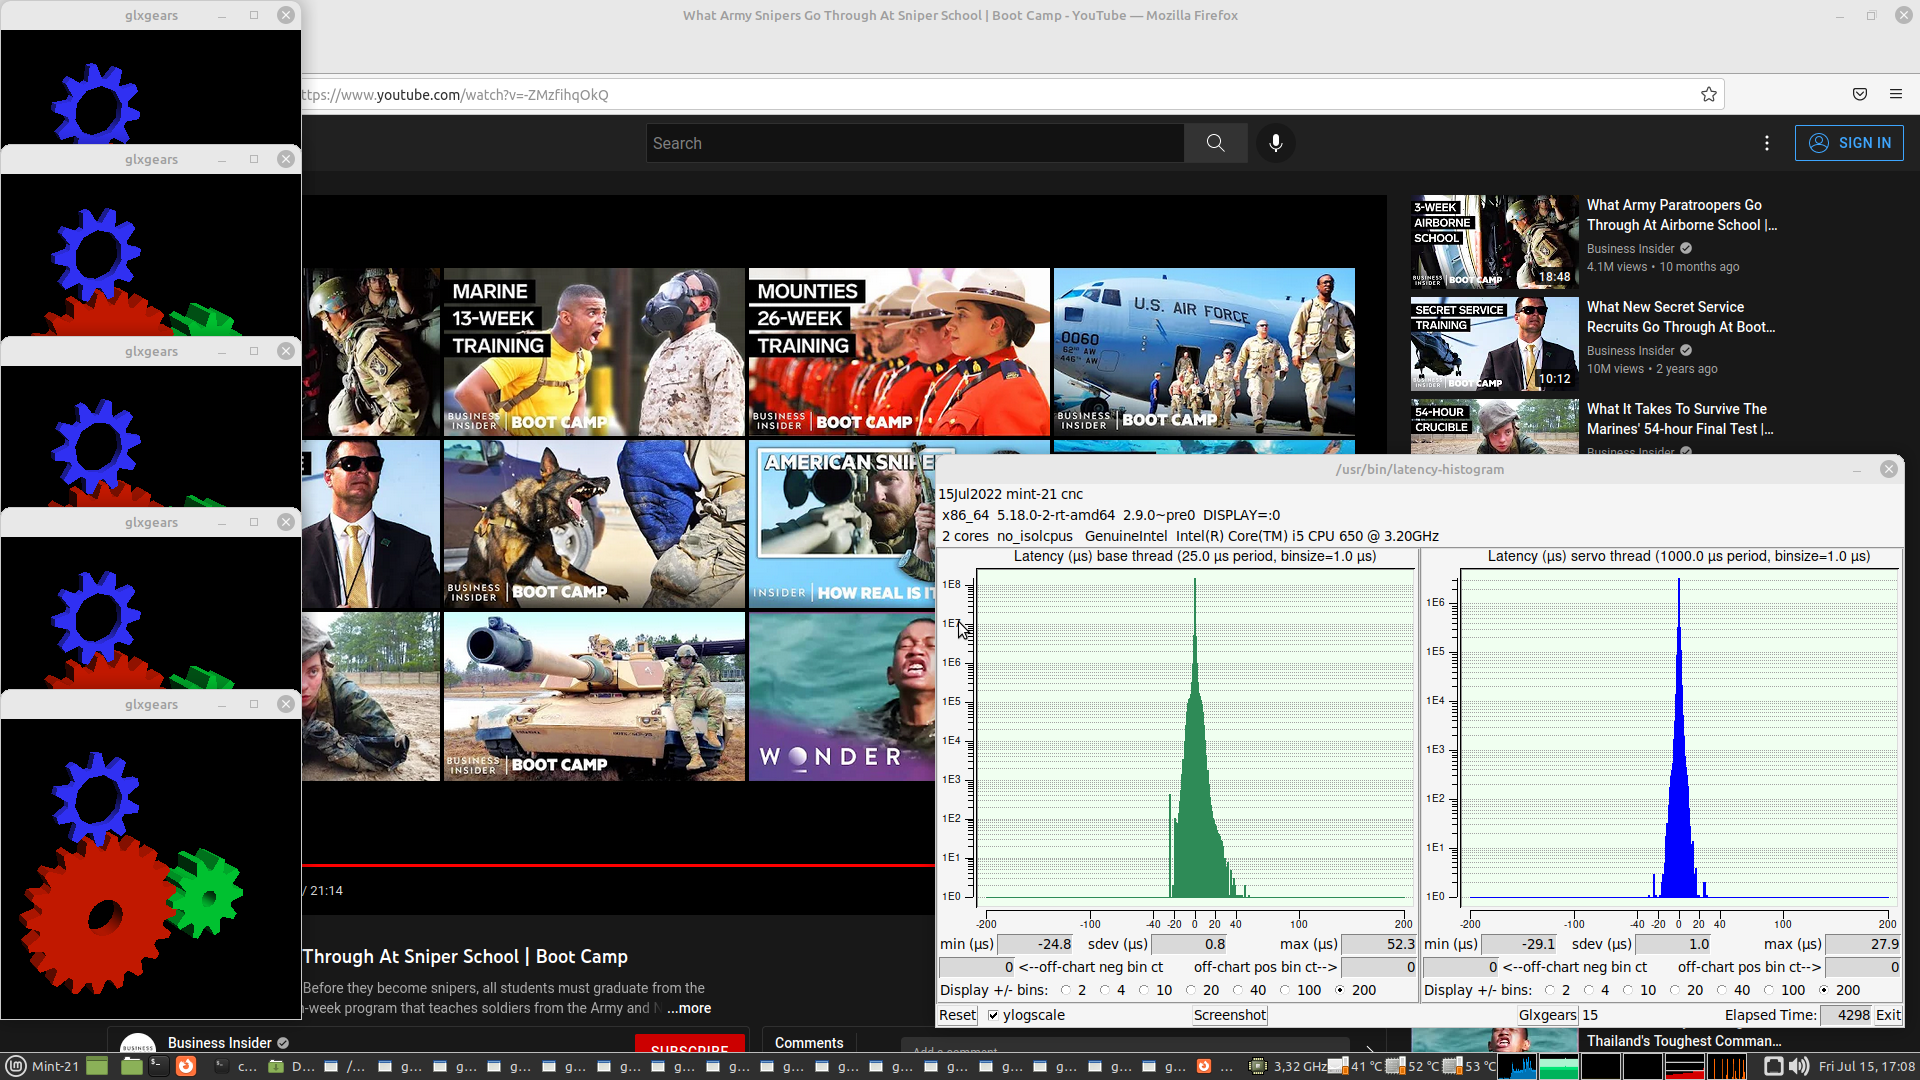The width and height of the screenshot is (1920, 1080).
Task: Select 40 bins for base thread display
Action: pos(1238,990)
